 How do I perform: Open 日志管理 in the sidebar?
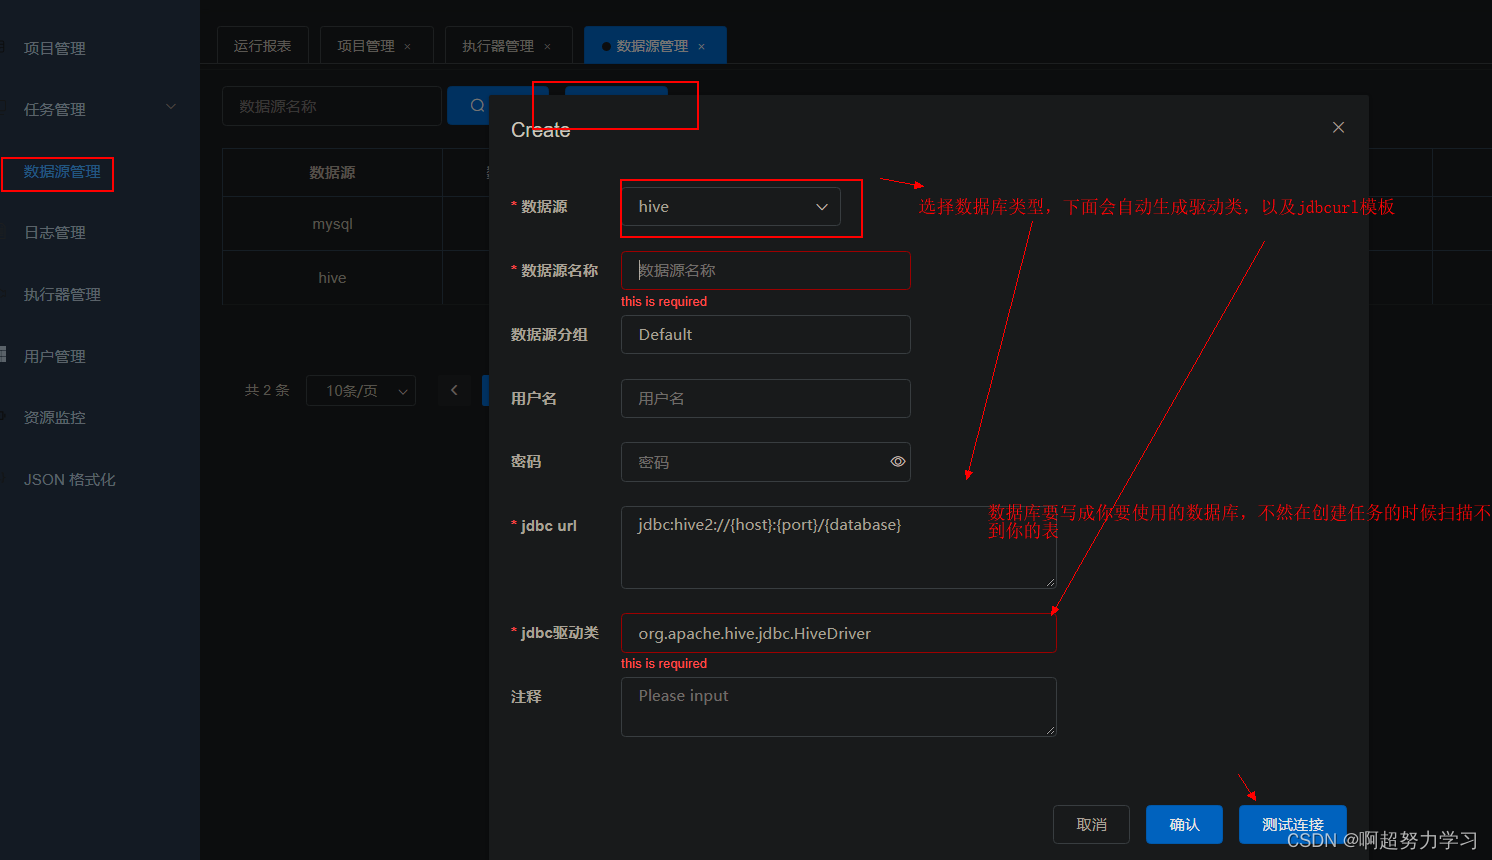pyautogui.click(x=55, y=233)
